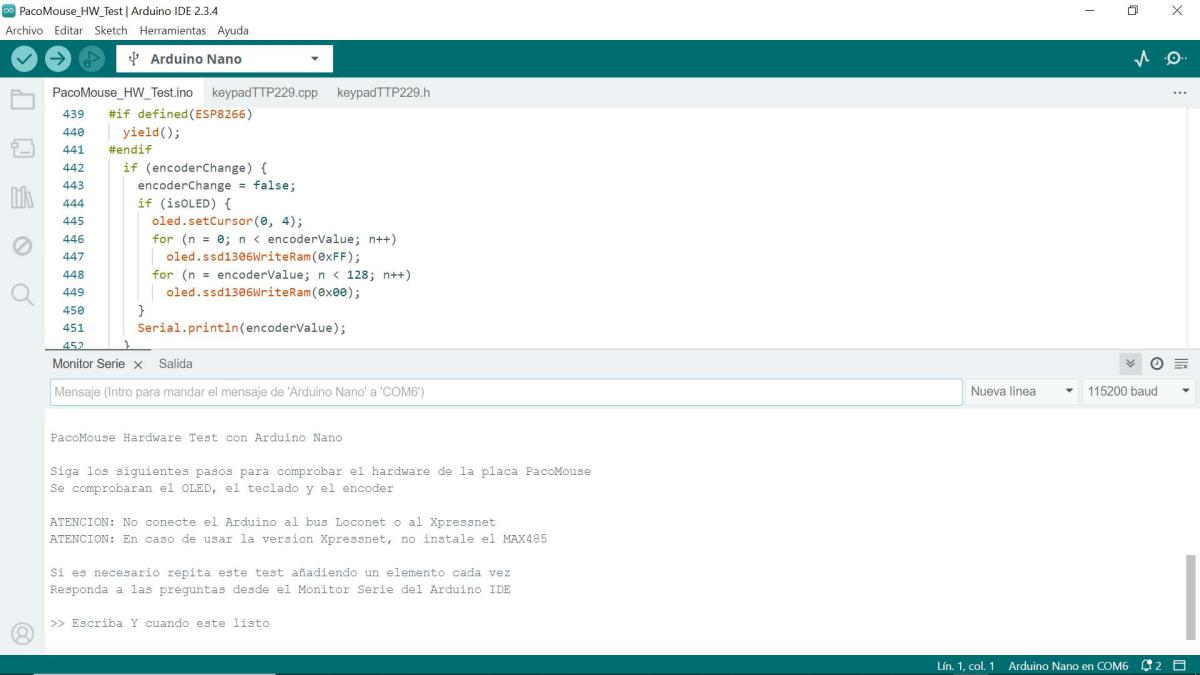Viewport: 1200px width, 675px height.
Task: Click the user account icon in the sidebar
Action: pos(22,633)
